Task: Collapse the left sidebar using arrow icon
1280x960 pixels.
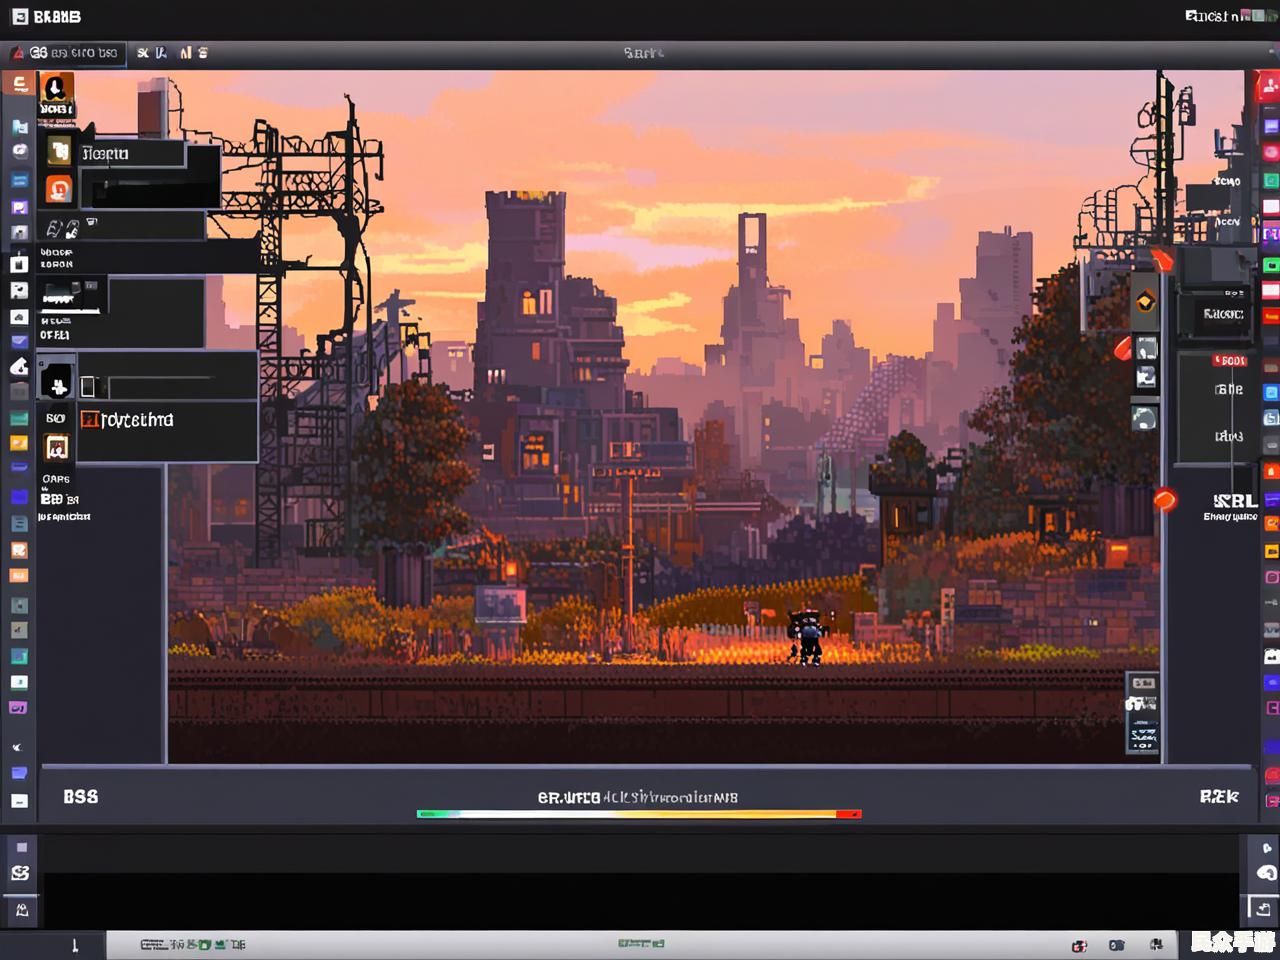Action: tap(17, 747)
